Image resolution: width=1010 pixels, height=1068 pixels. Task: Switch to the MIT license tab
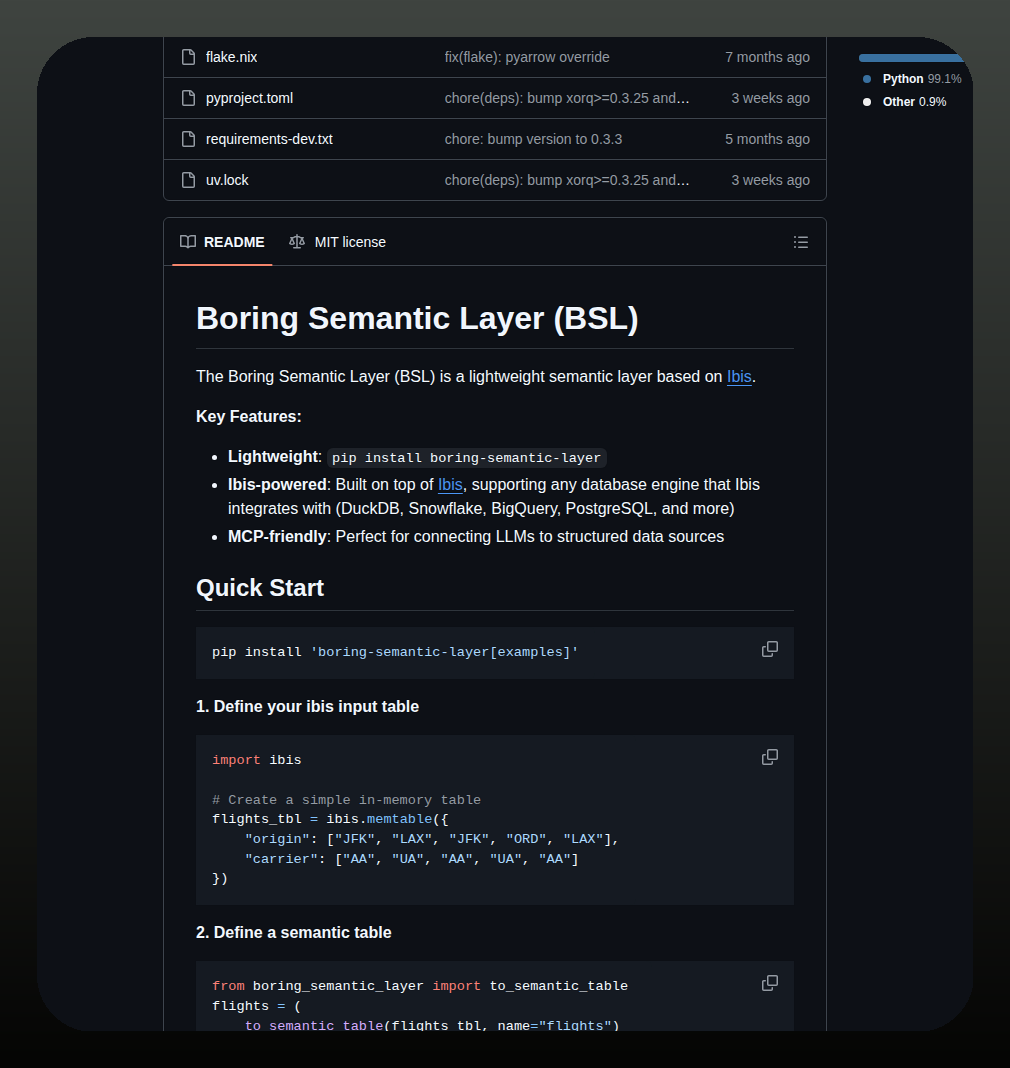coord(337,242)
